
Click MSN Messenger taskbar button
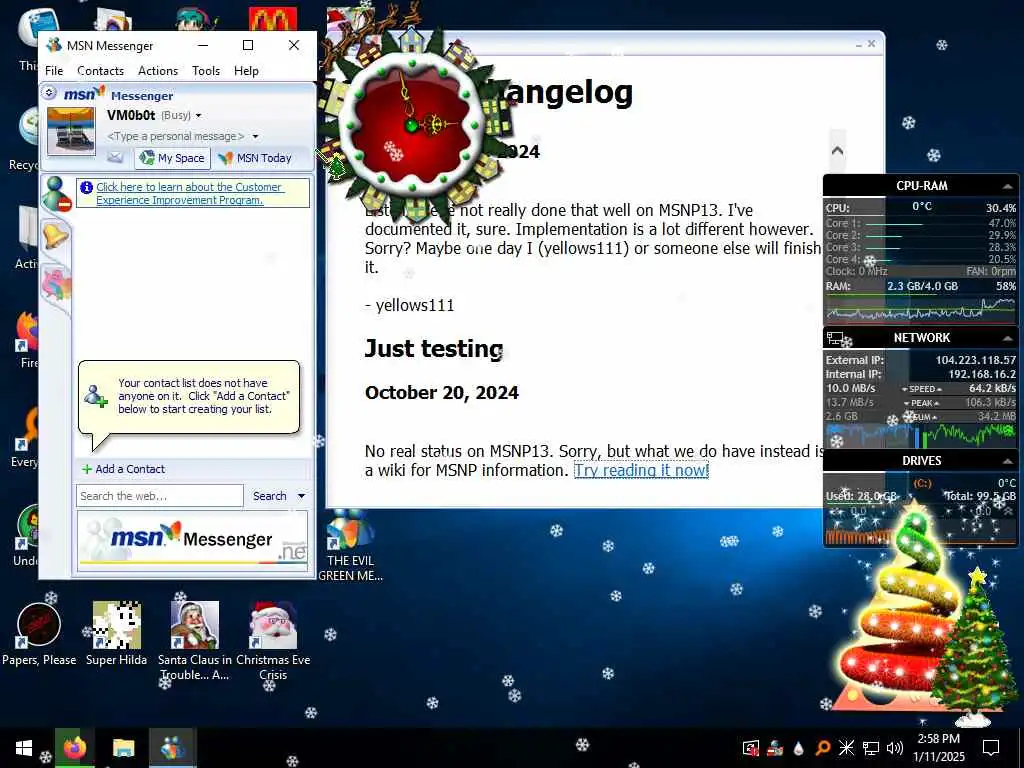172,748
